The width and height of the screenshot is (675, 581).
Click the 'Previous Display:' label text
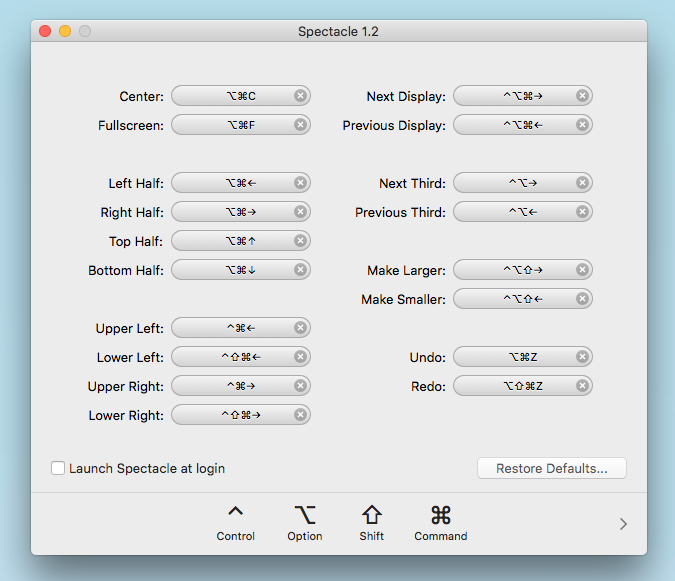pos(394,126)
